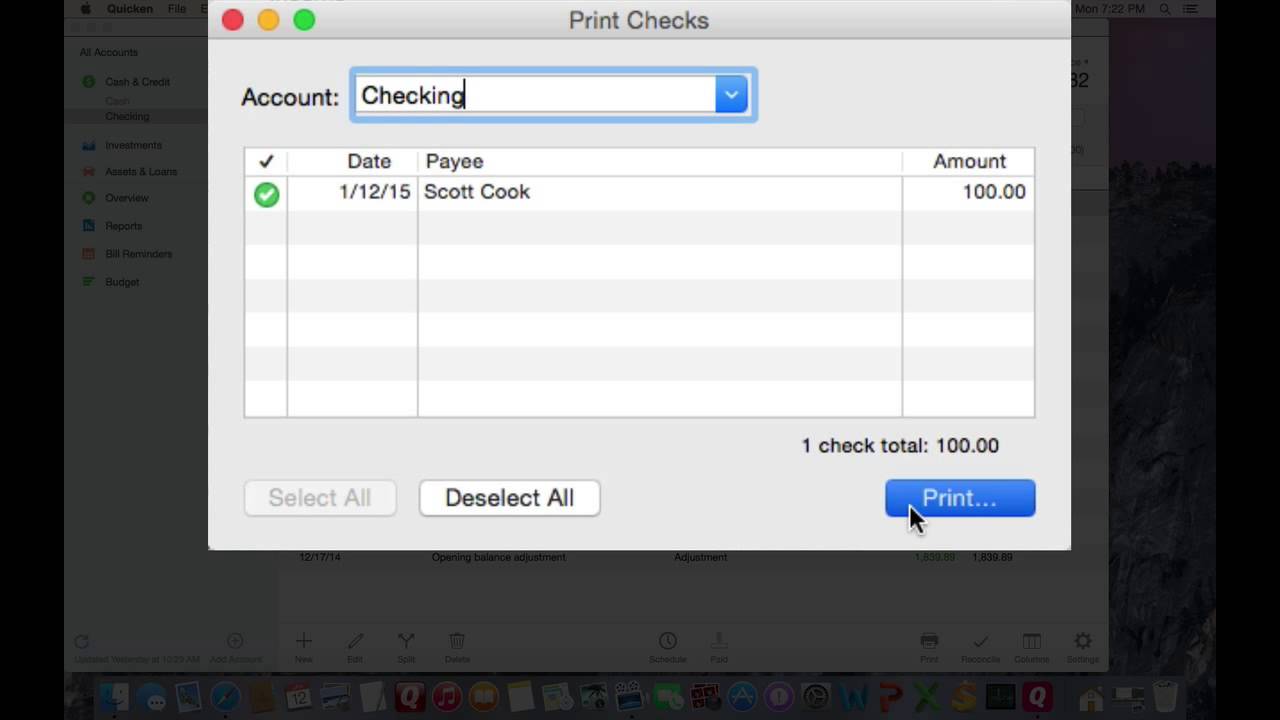Click into the Account field showing Checking

[x=535, y=95]
